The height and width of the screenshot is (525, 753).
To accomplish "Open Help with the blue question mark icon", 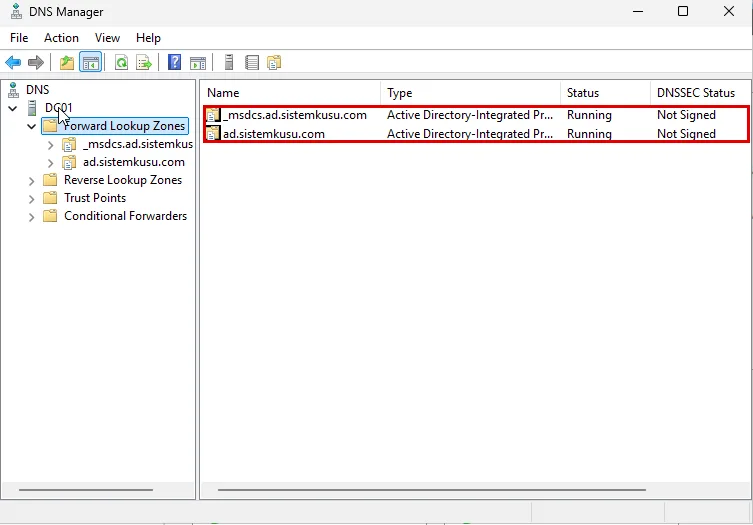I will pyautogui.click(x=174, y=62).
